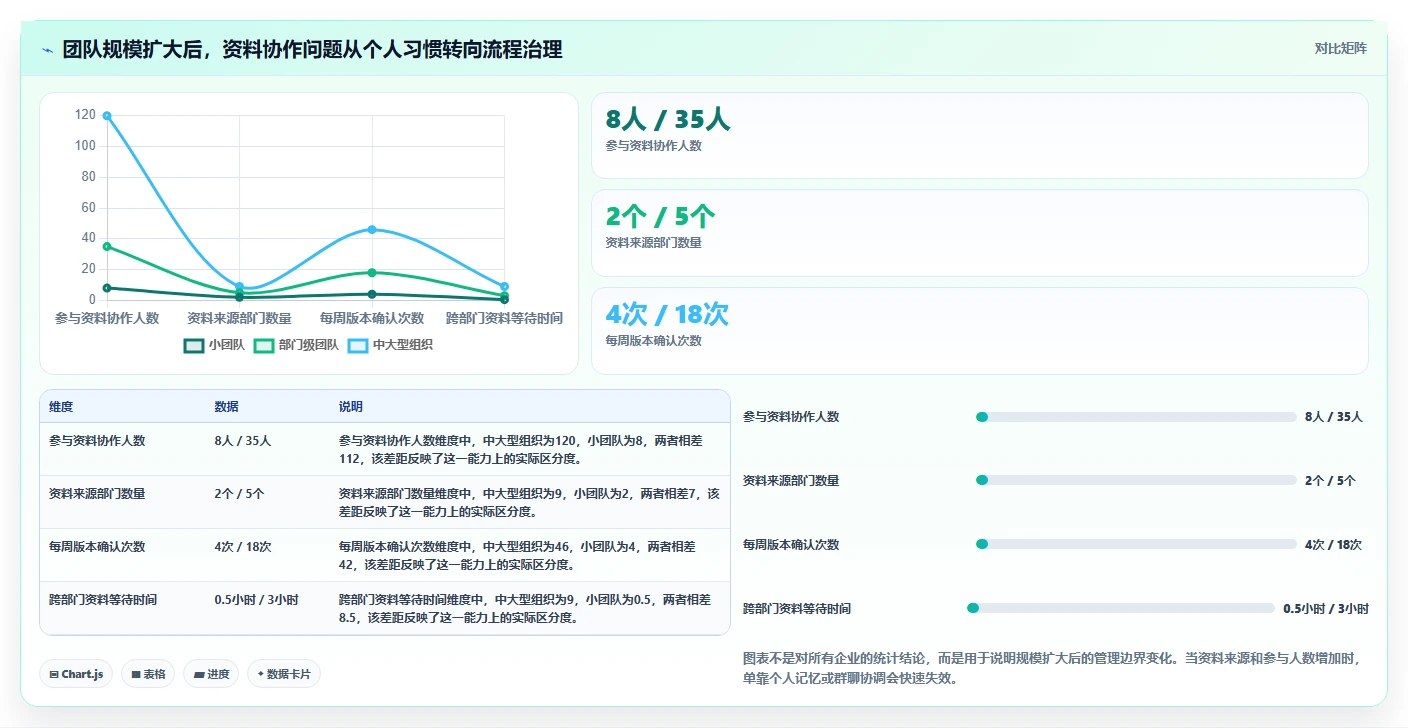The image size is (1408, 728).
Task: Click the 0.5小时 / 3小时 value beside progress bar
Action: [x=1326, y=608]
